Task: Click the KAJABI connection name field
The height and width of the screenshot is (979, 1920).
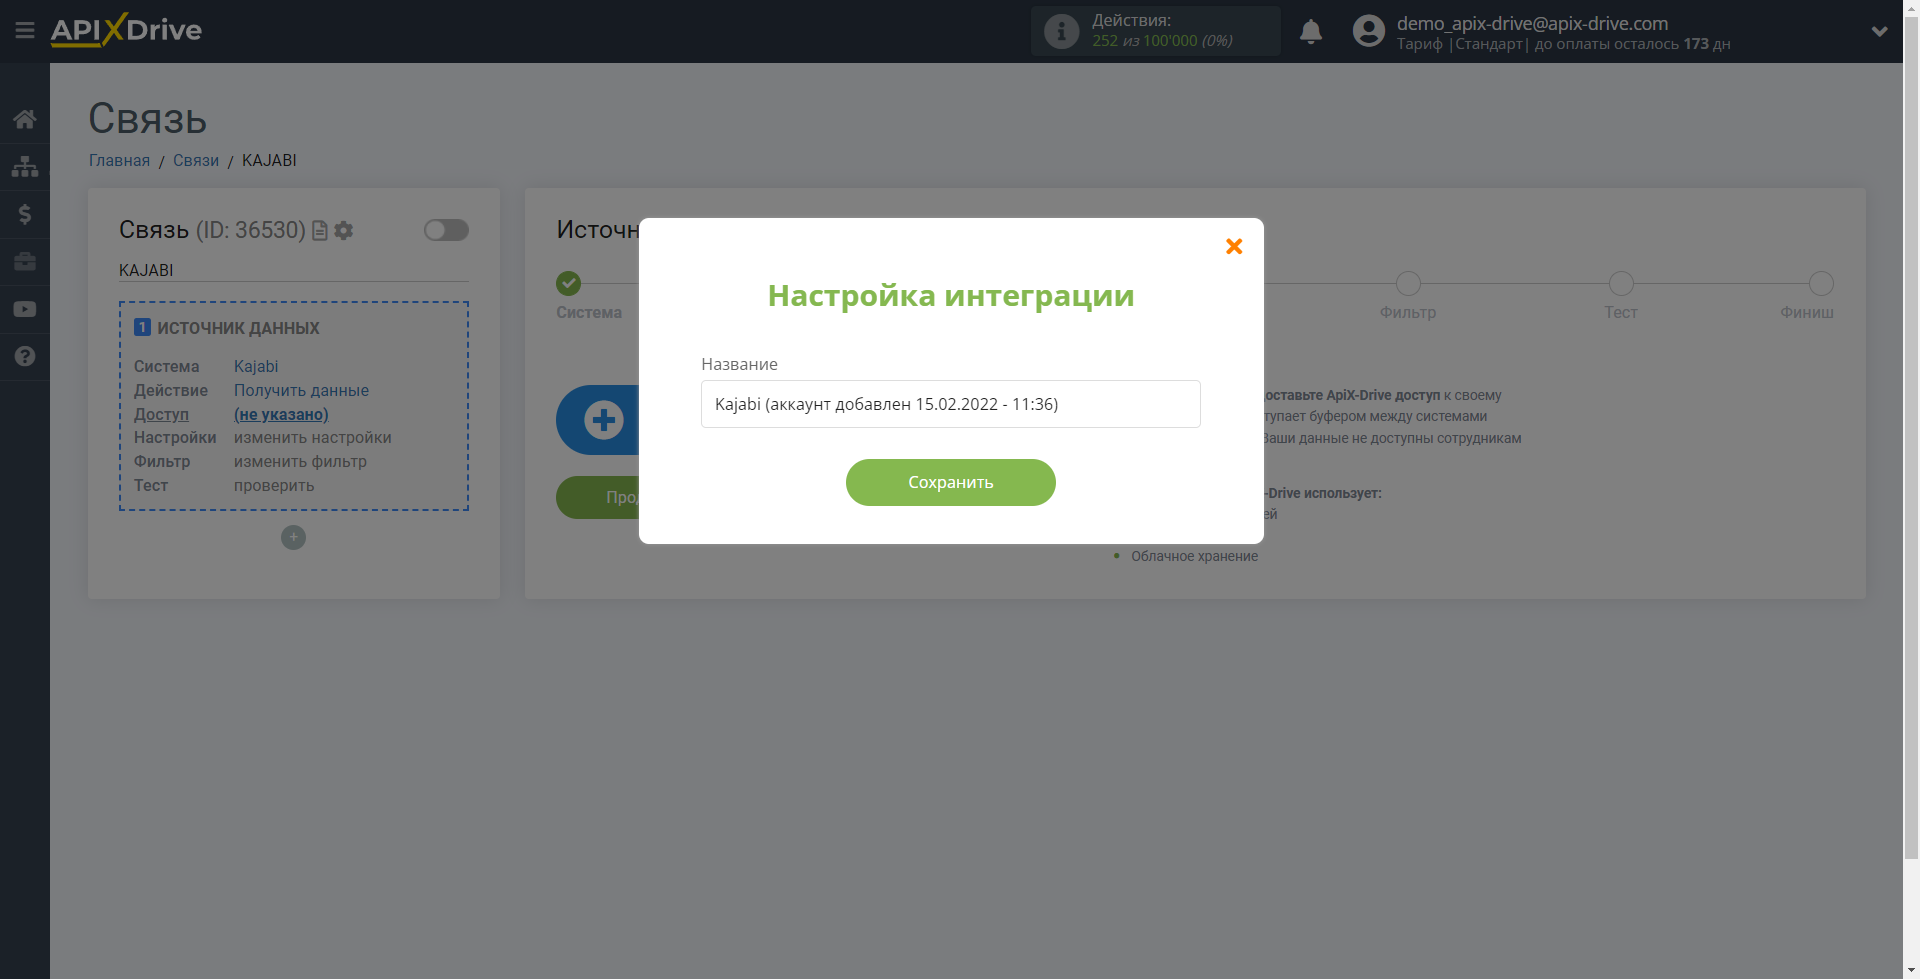Action: [x=294, y=270]
